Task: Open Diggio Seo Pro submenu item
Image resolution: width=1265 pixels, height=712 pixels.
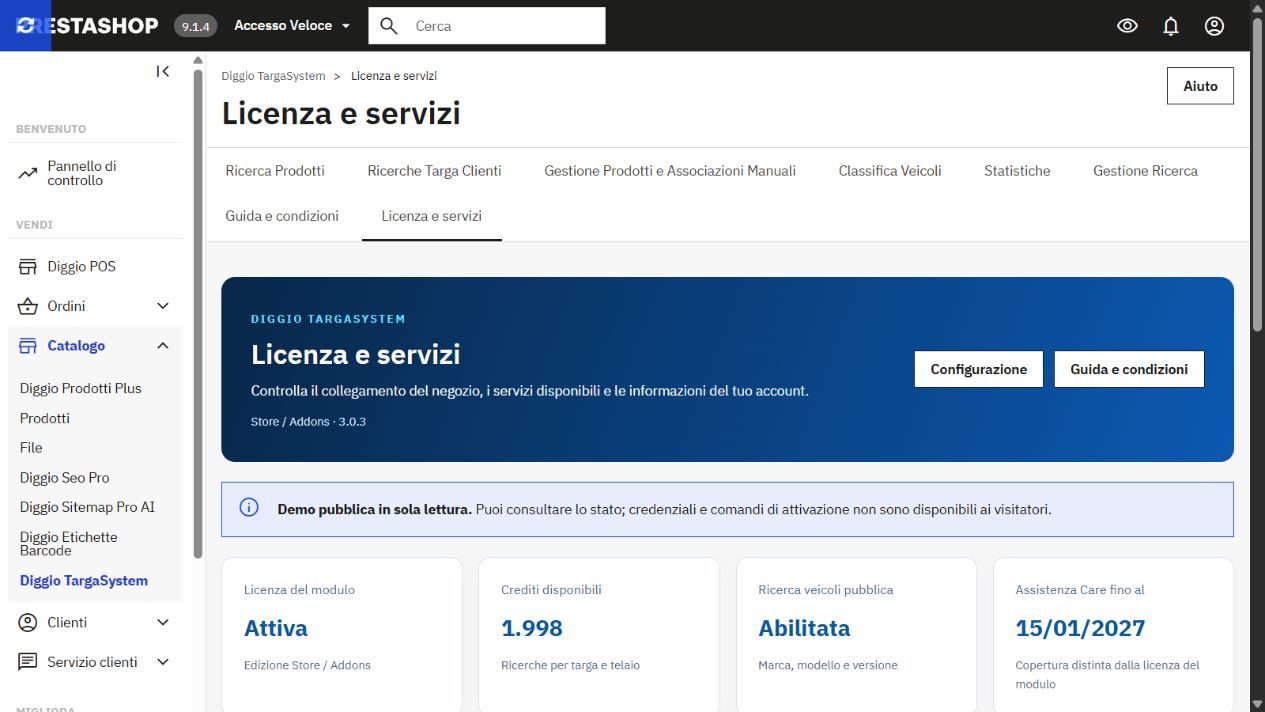Action: point(65,478)
